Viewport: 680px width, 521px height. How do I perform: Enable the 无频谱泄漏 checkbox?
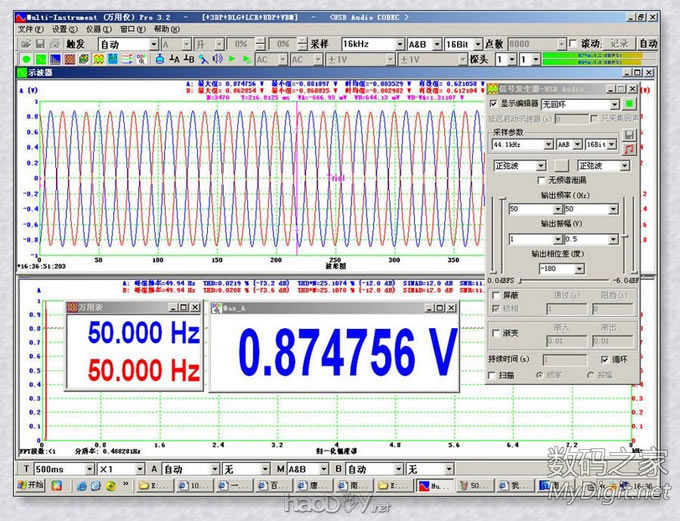542,180
